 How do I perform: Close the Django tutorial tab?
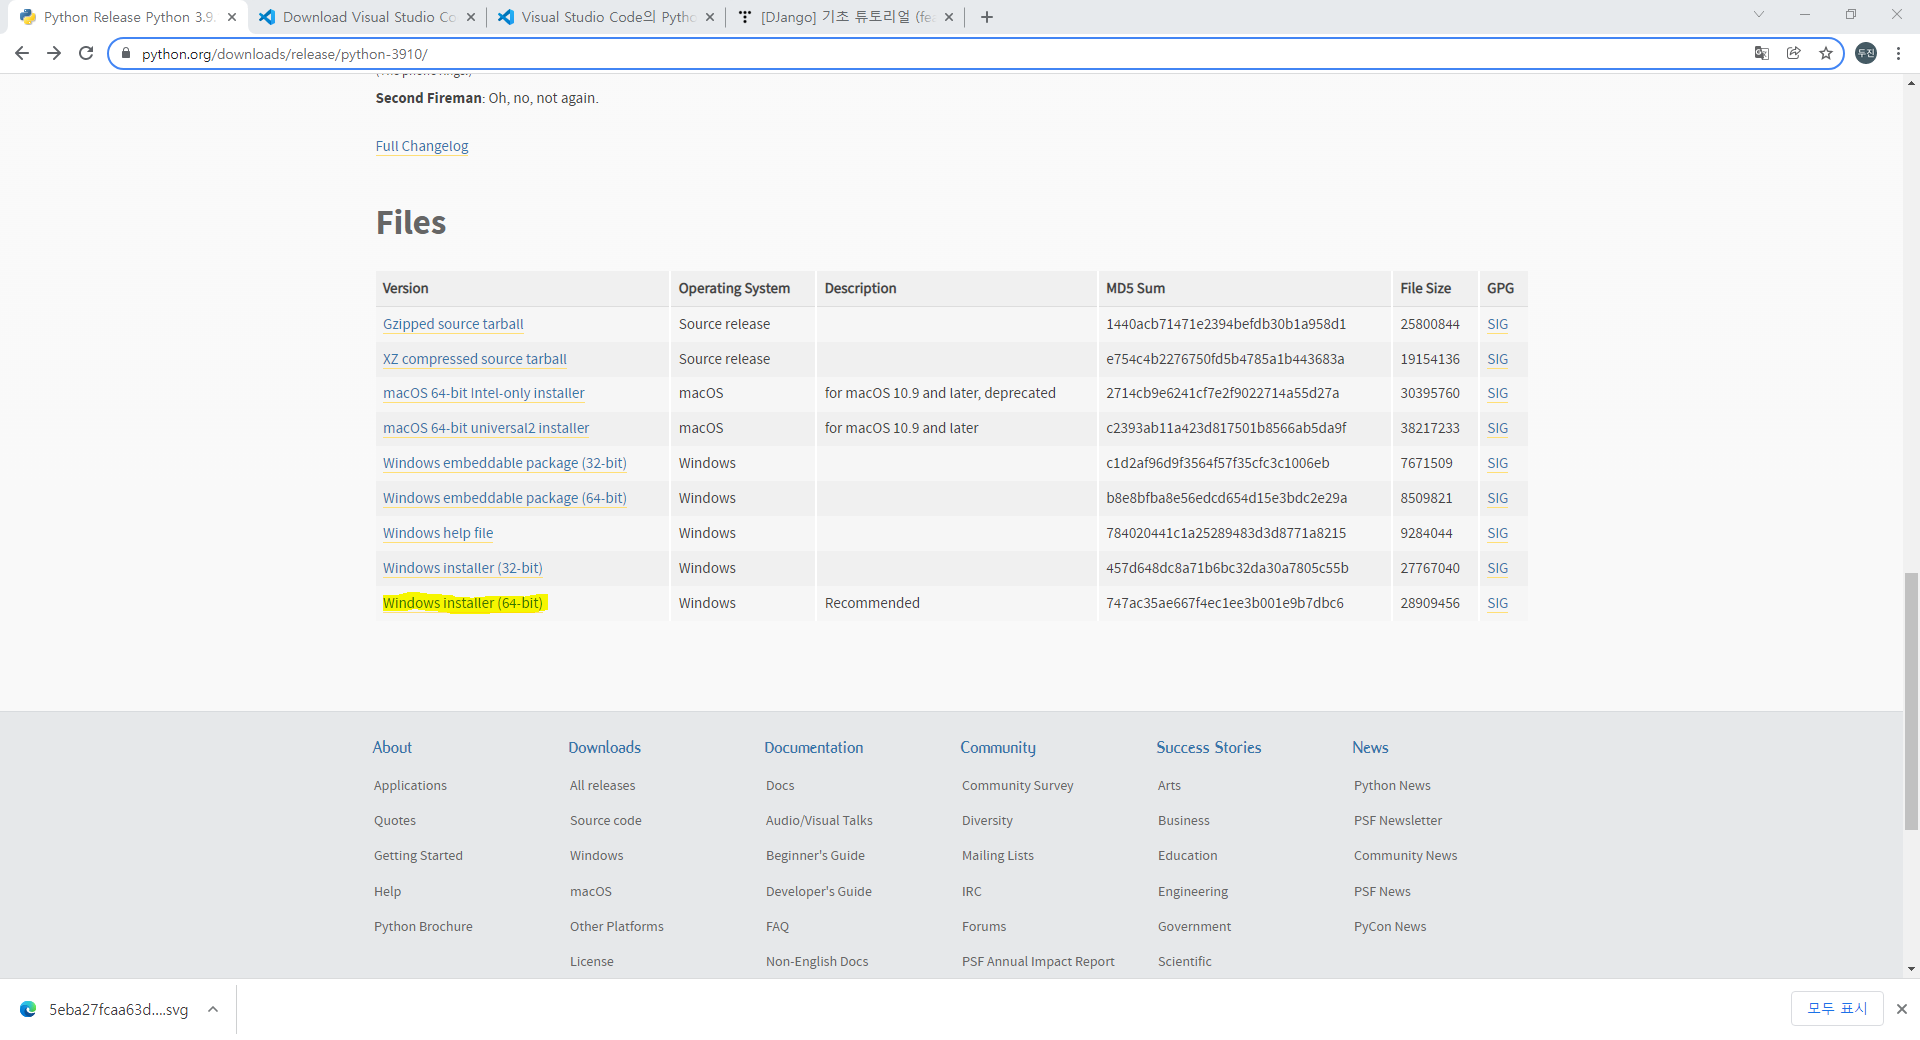tap(949, 17)
